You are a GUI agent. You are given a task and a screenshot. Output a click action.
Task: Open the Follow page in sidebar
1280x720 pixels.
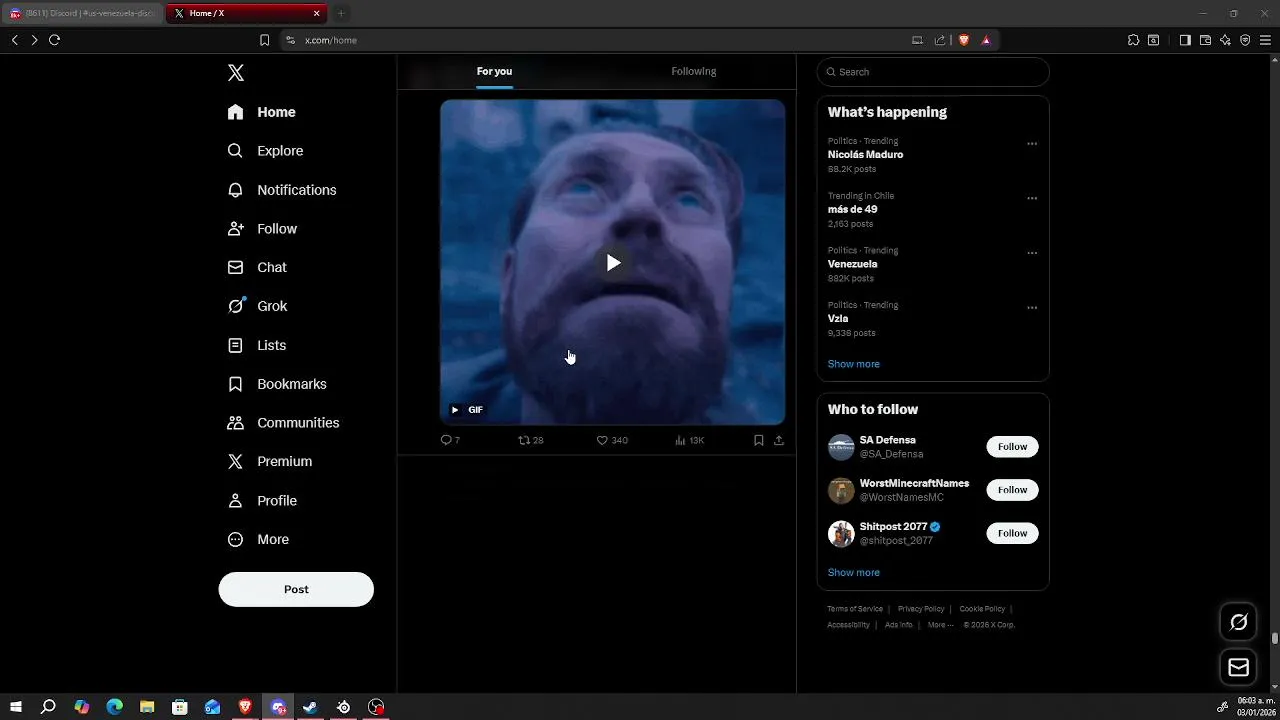[262, 229]
